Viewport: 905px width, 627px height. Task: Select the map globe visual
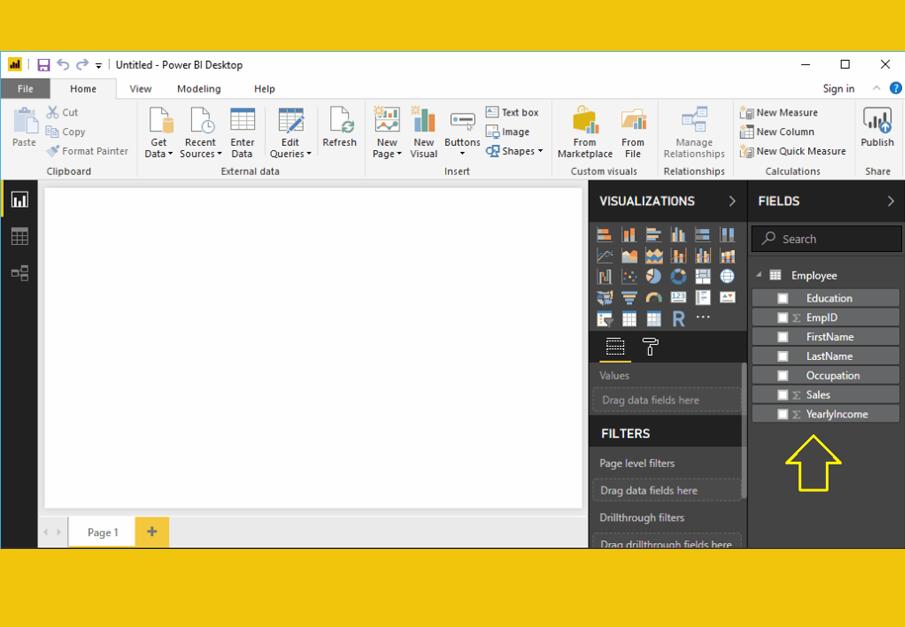(727, 276)
